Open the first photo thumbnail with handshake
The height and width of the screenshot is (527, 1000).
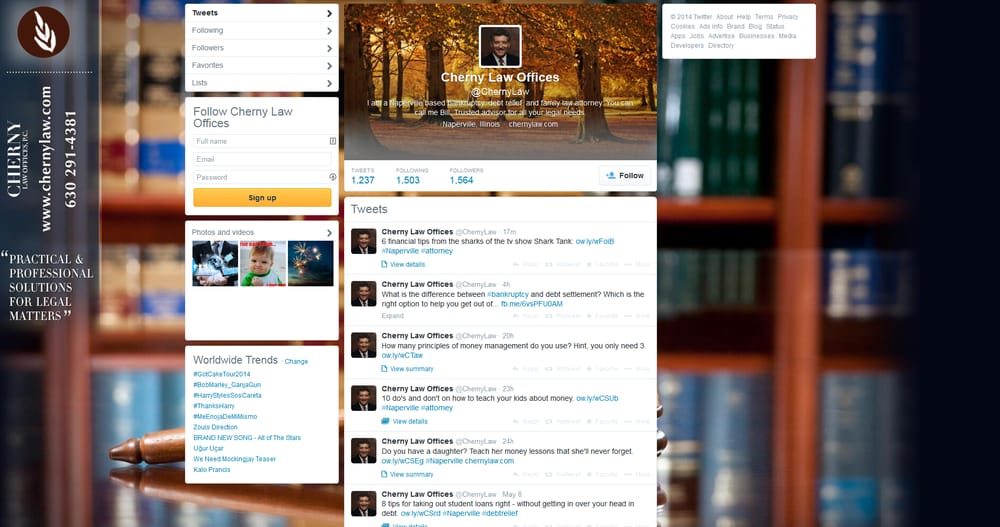pyautogui.click(x=215, y=264)
